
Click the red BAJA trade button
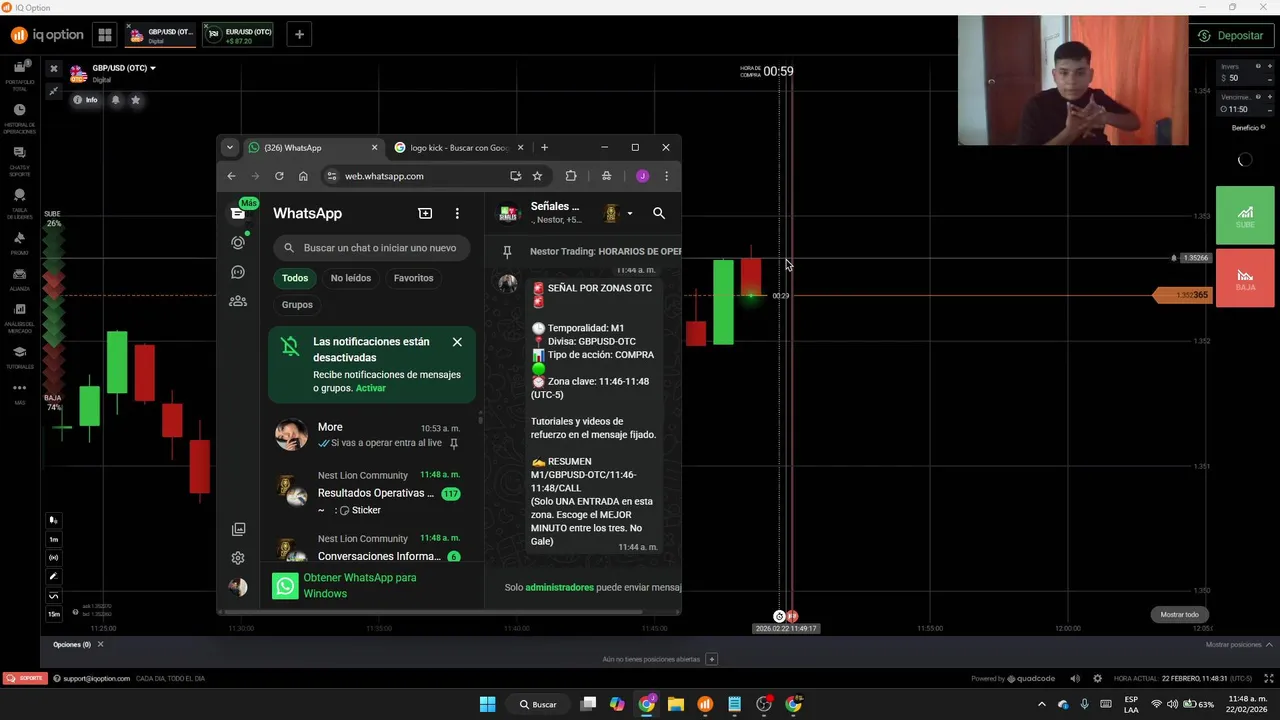pyautogui.click(x=1245, y=278)
